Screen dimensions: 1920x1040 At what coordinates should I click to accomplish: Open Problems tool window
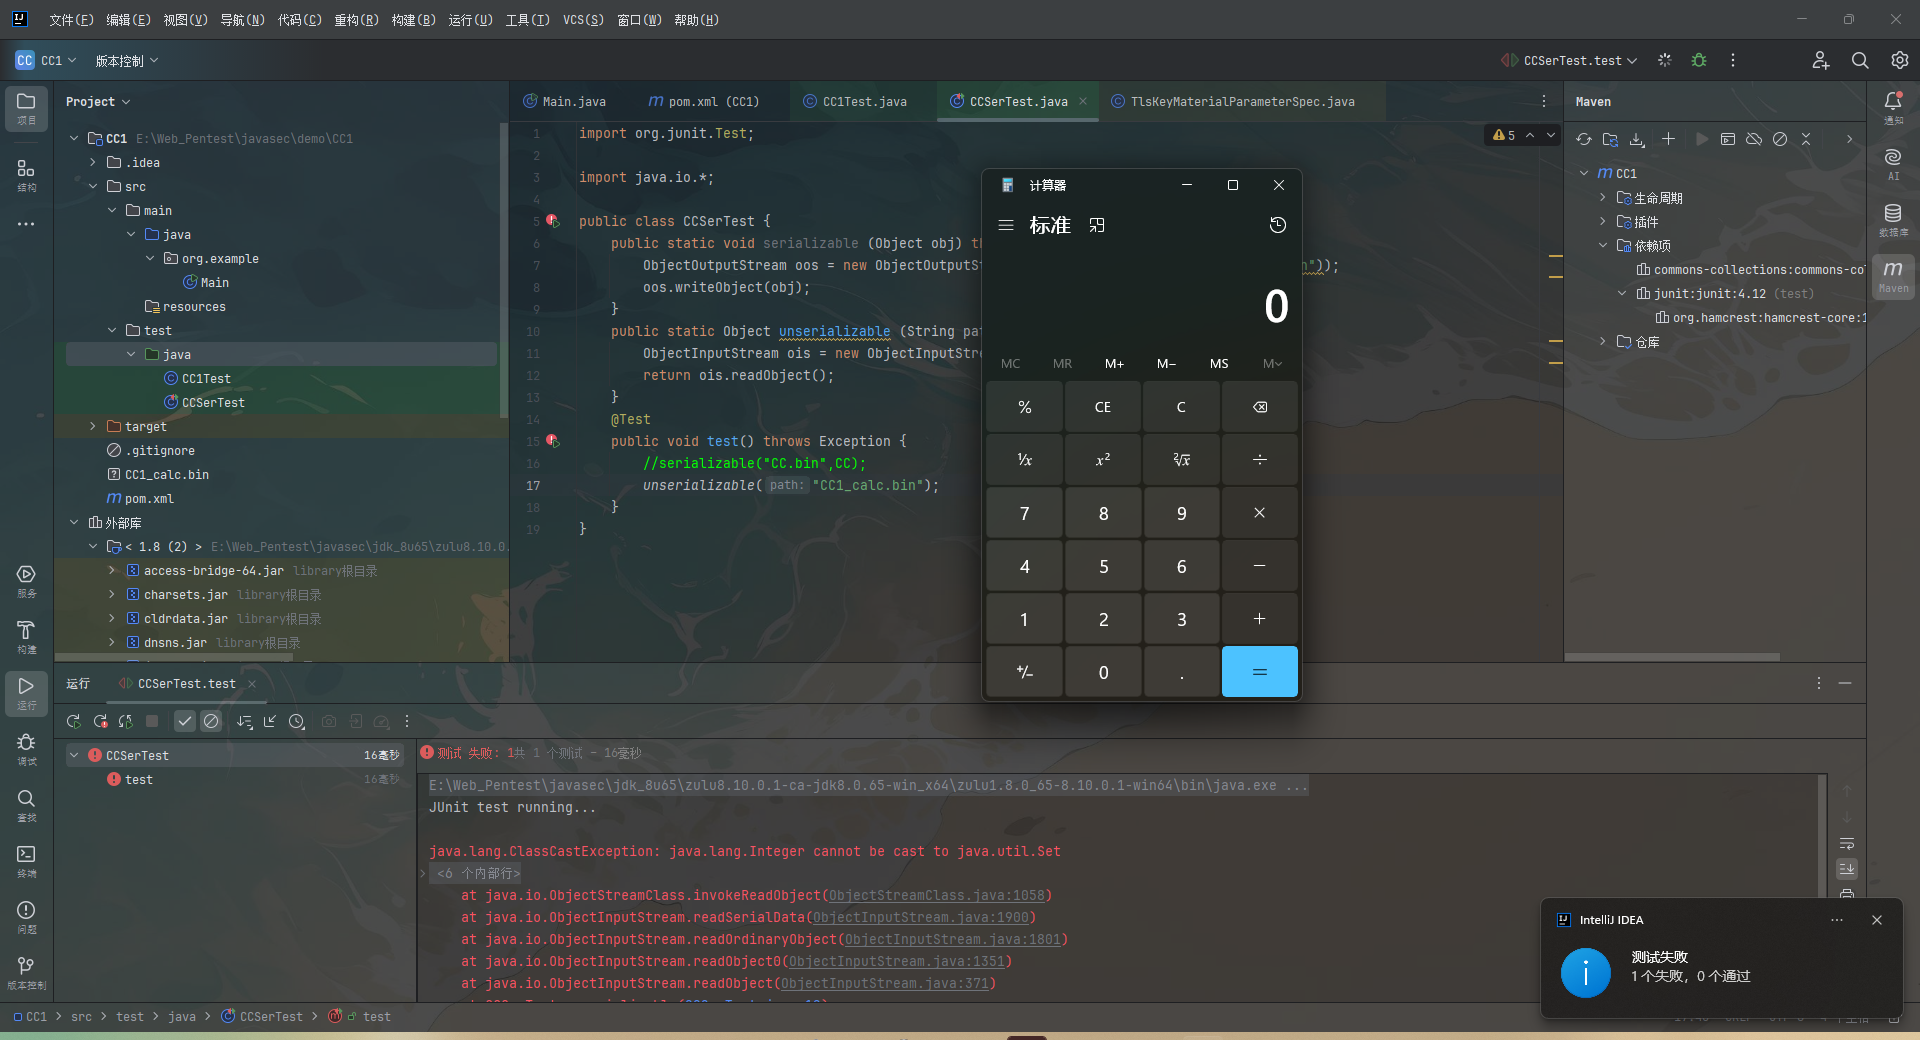(x=27, y=917)
